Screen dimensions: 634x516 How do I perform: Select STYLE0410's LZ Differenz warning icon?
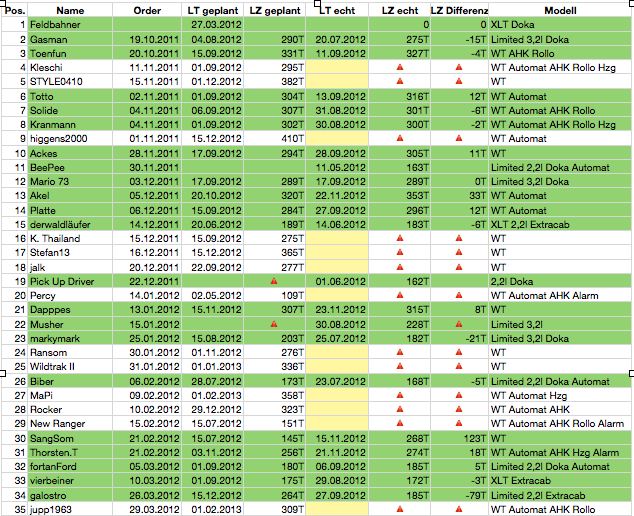click(x=459, y=81)
